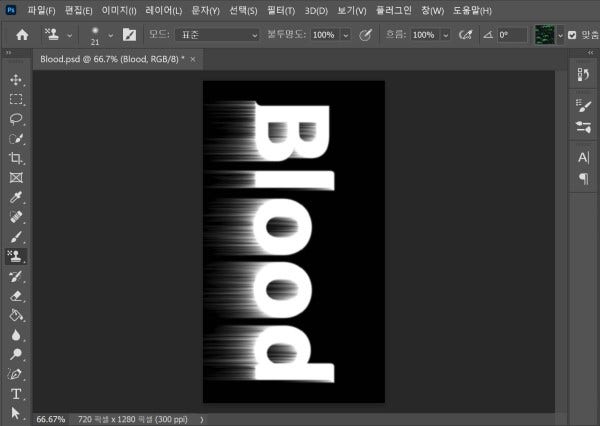600x426 pixels.
Task: Open the 편집(E) menu
Action: [78, 10]
